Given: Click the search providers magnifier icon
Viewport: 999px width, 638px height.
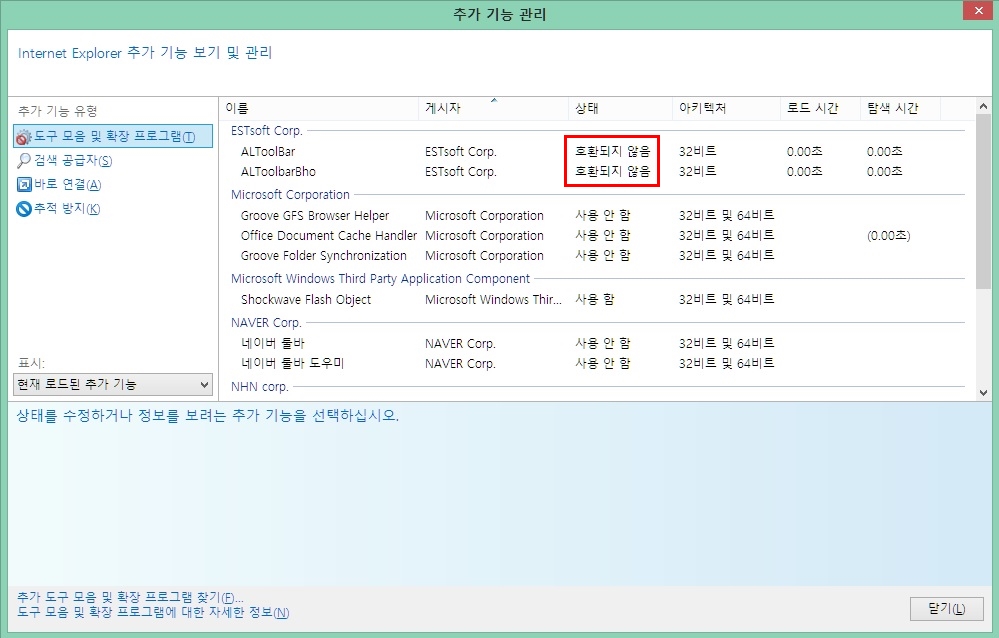Looking at the screenshot, I should [x=24, y=161].
